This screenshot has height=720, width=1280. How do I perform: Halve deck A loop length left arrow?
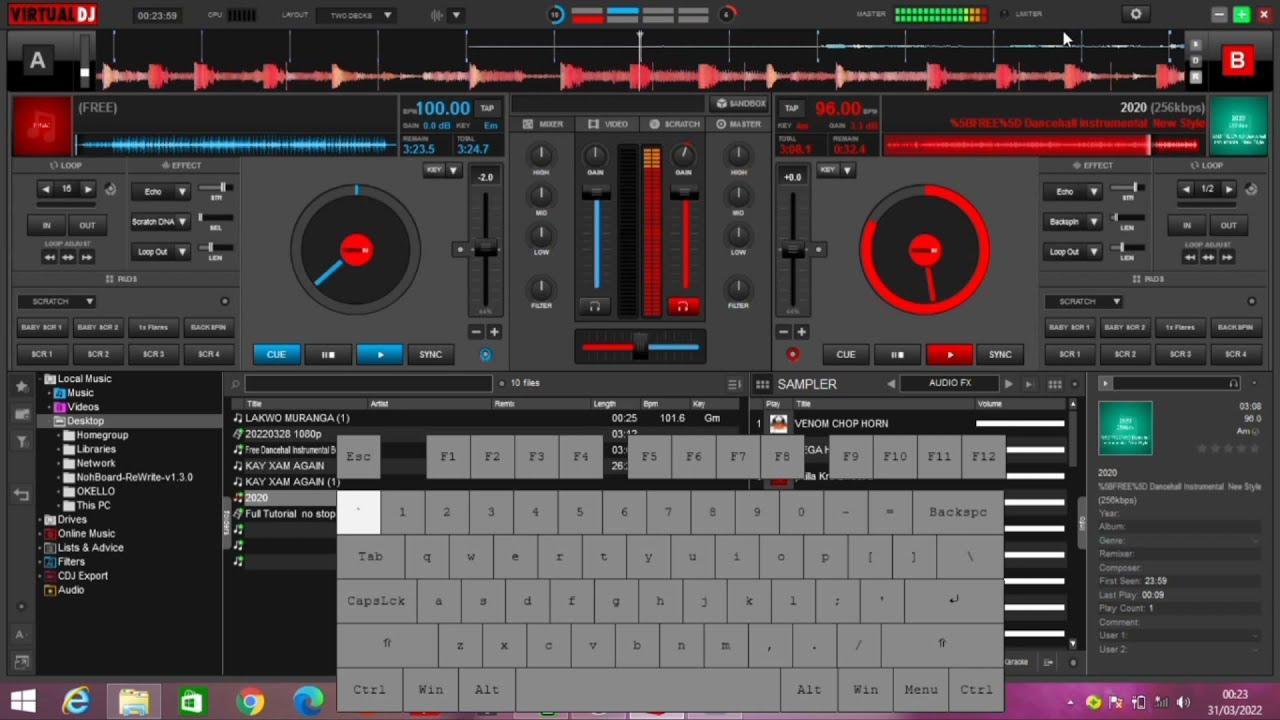[46, 189]
